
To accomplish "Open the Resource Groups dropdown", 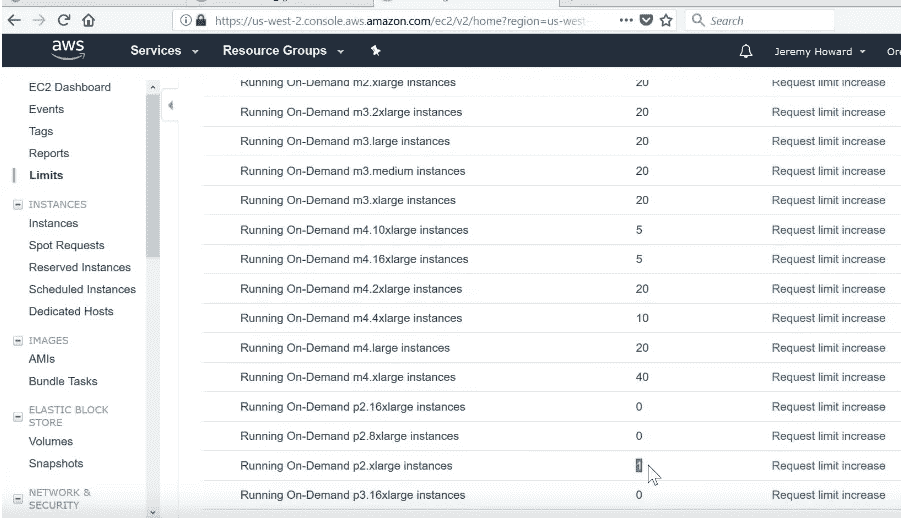I will click(283, 51).
